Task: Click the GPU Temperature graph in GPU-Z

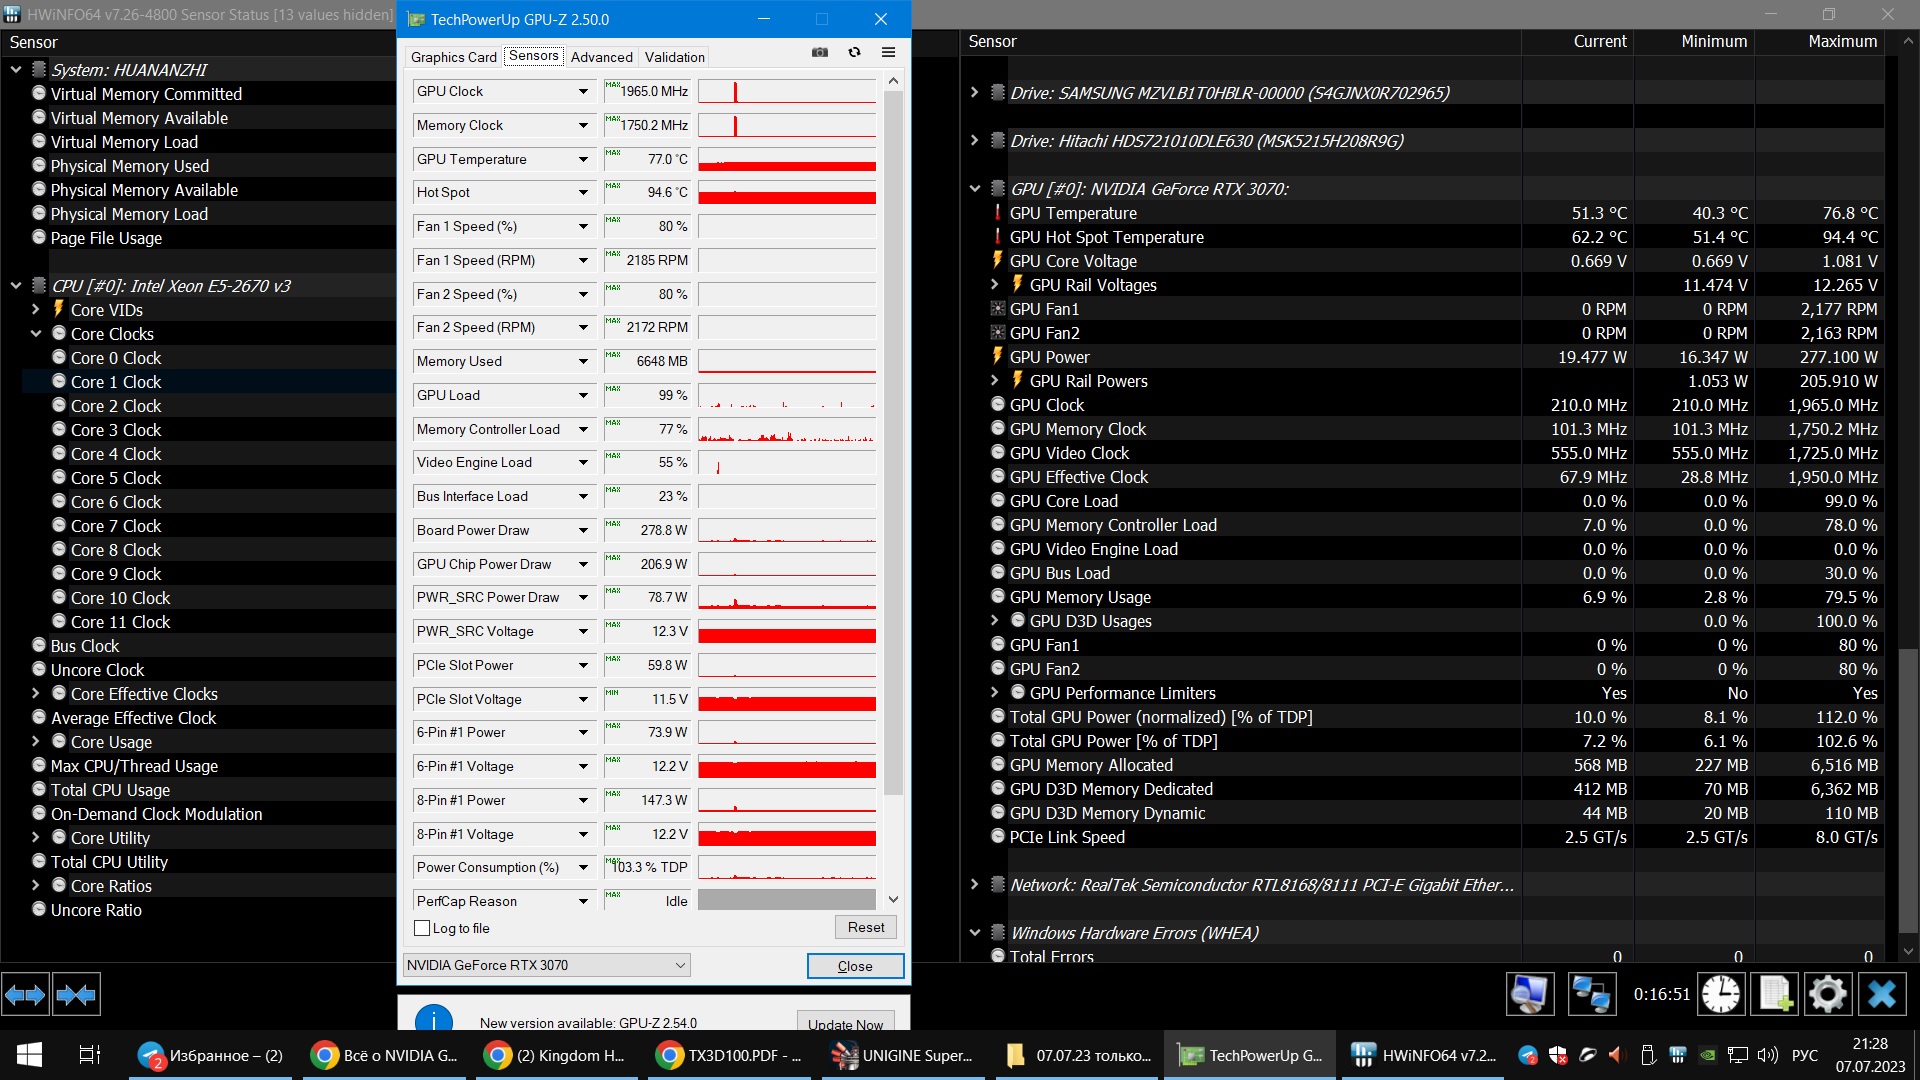Action: (787, 159)
